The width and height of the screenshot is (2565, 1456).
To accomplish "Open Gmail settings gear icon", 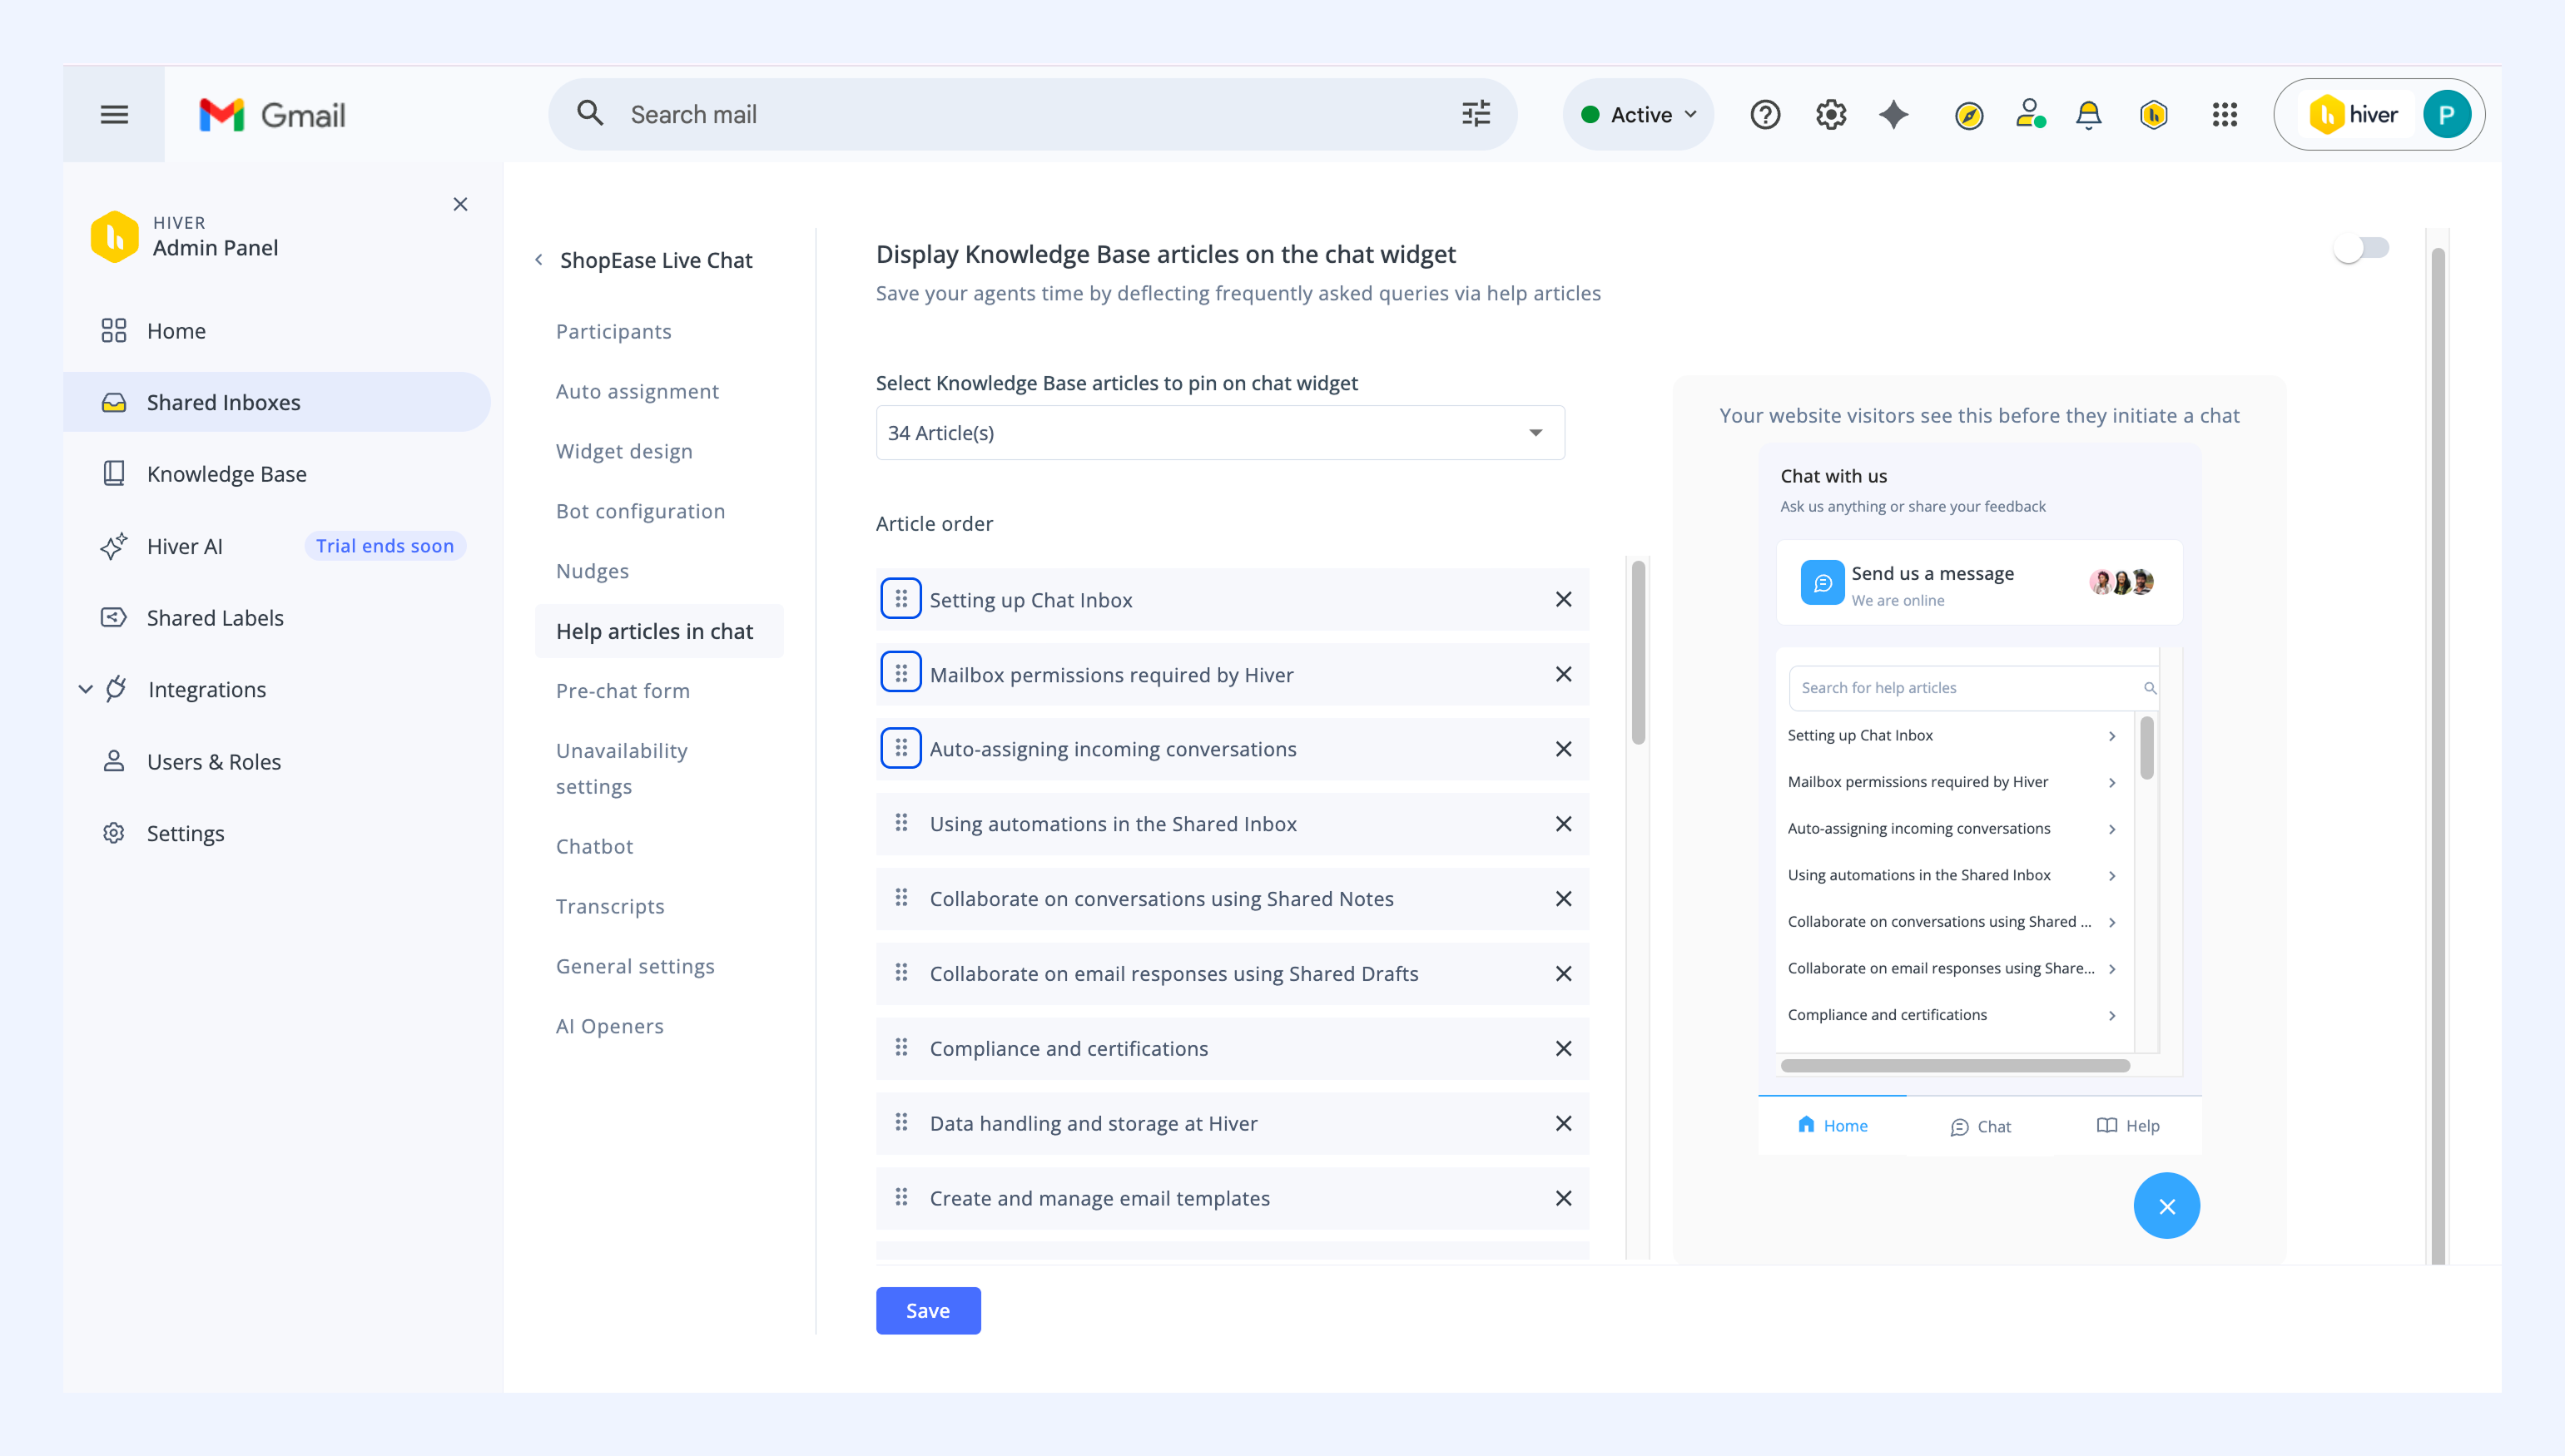I will pyautogui.click(x=1830, y=115).
